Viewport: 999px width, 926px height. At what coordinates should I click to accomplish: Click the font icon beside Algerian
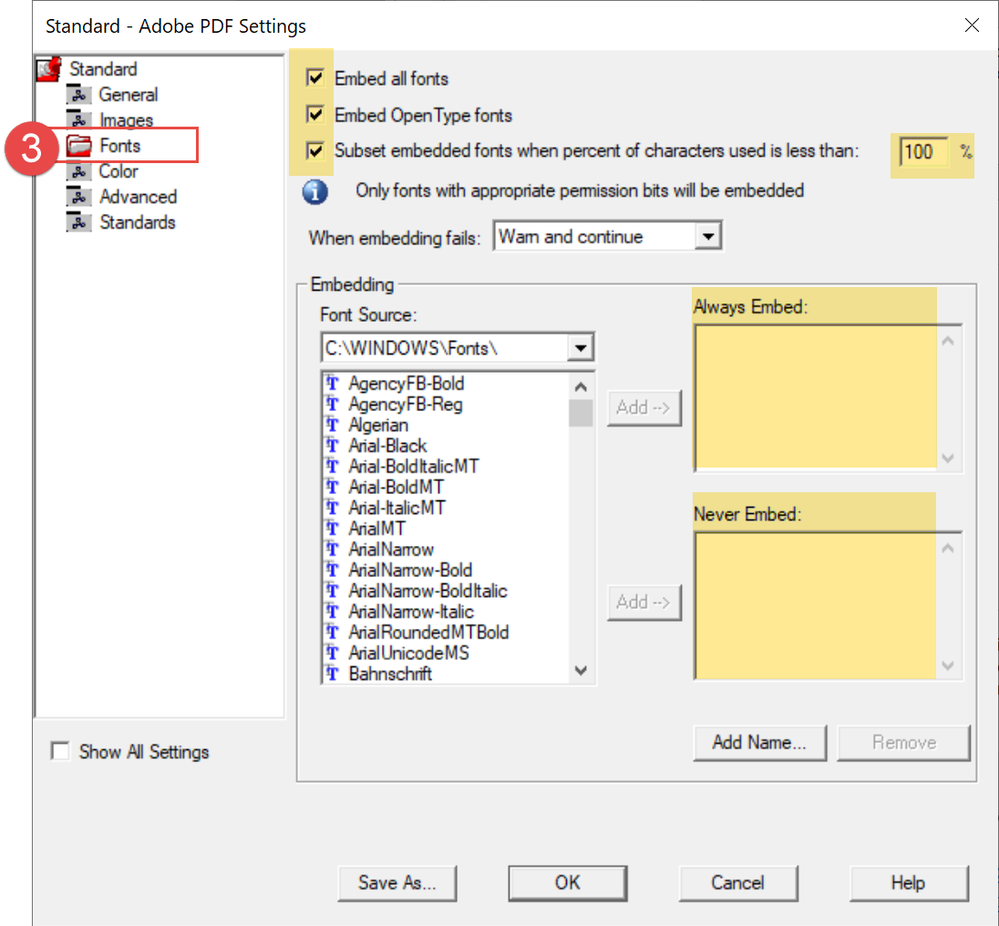coord(333,424)
